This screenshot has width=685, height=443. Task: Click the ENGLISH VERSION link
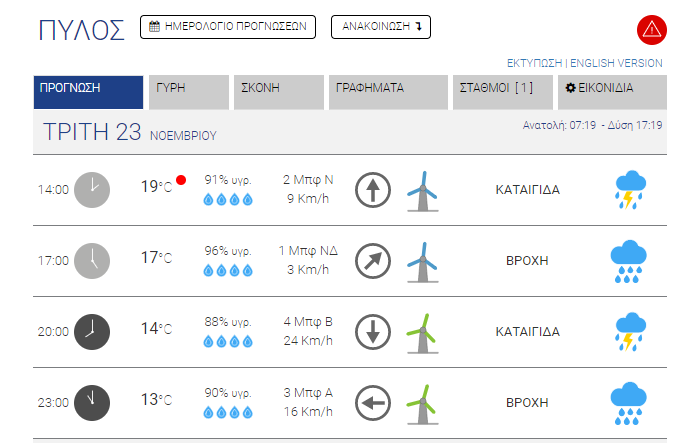click(x=616, y=63)
